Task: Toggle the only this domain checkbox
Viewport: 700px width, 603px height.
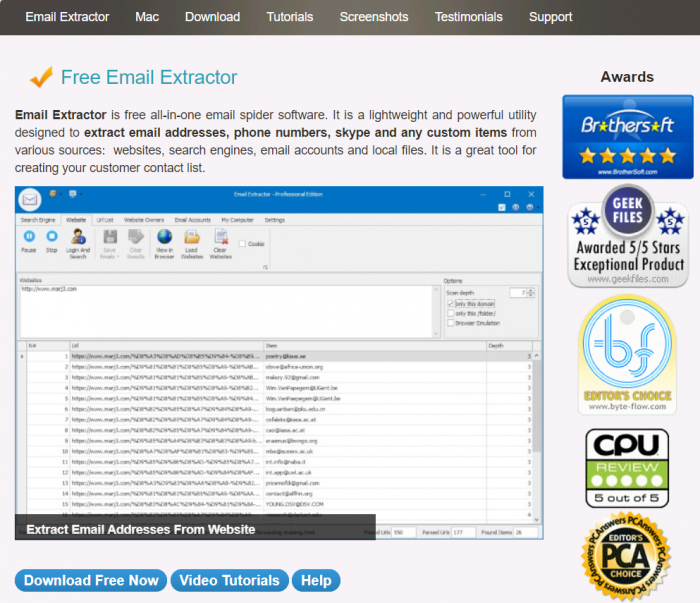Action: (450, 304)
